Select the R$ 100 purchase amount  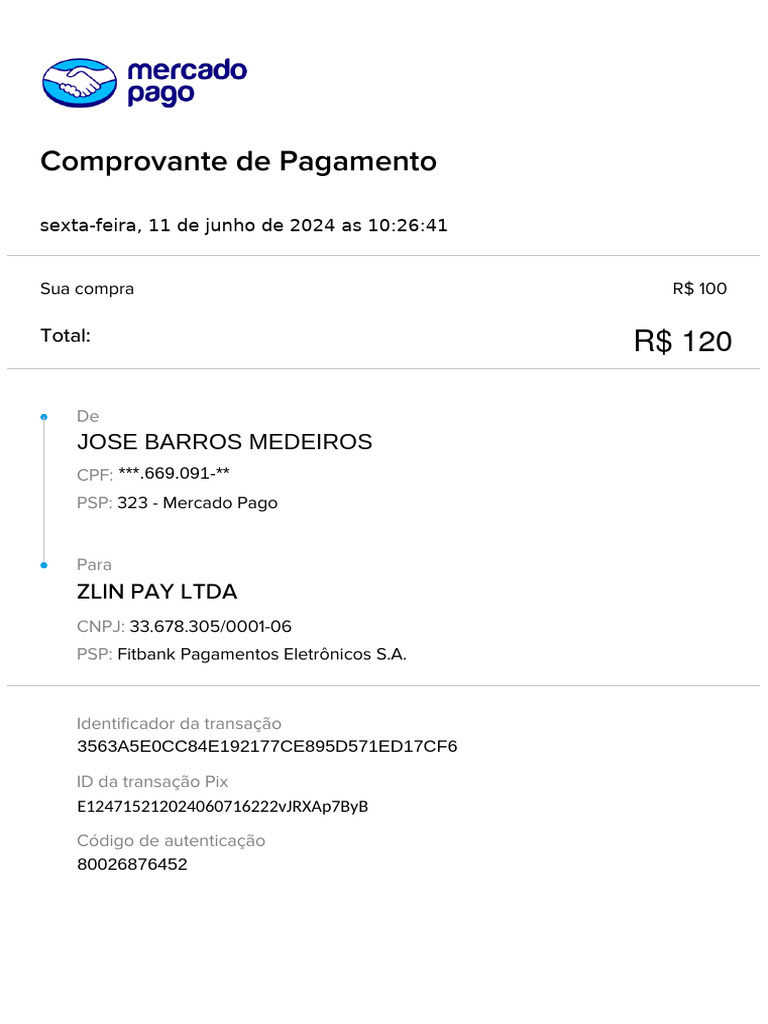[699, 289]
